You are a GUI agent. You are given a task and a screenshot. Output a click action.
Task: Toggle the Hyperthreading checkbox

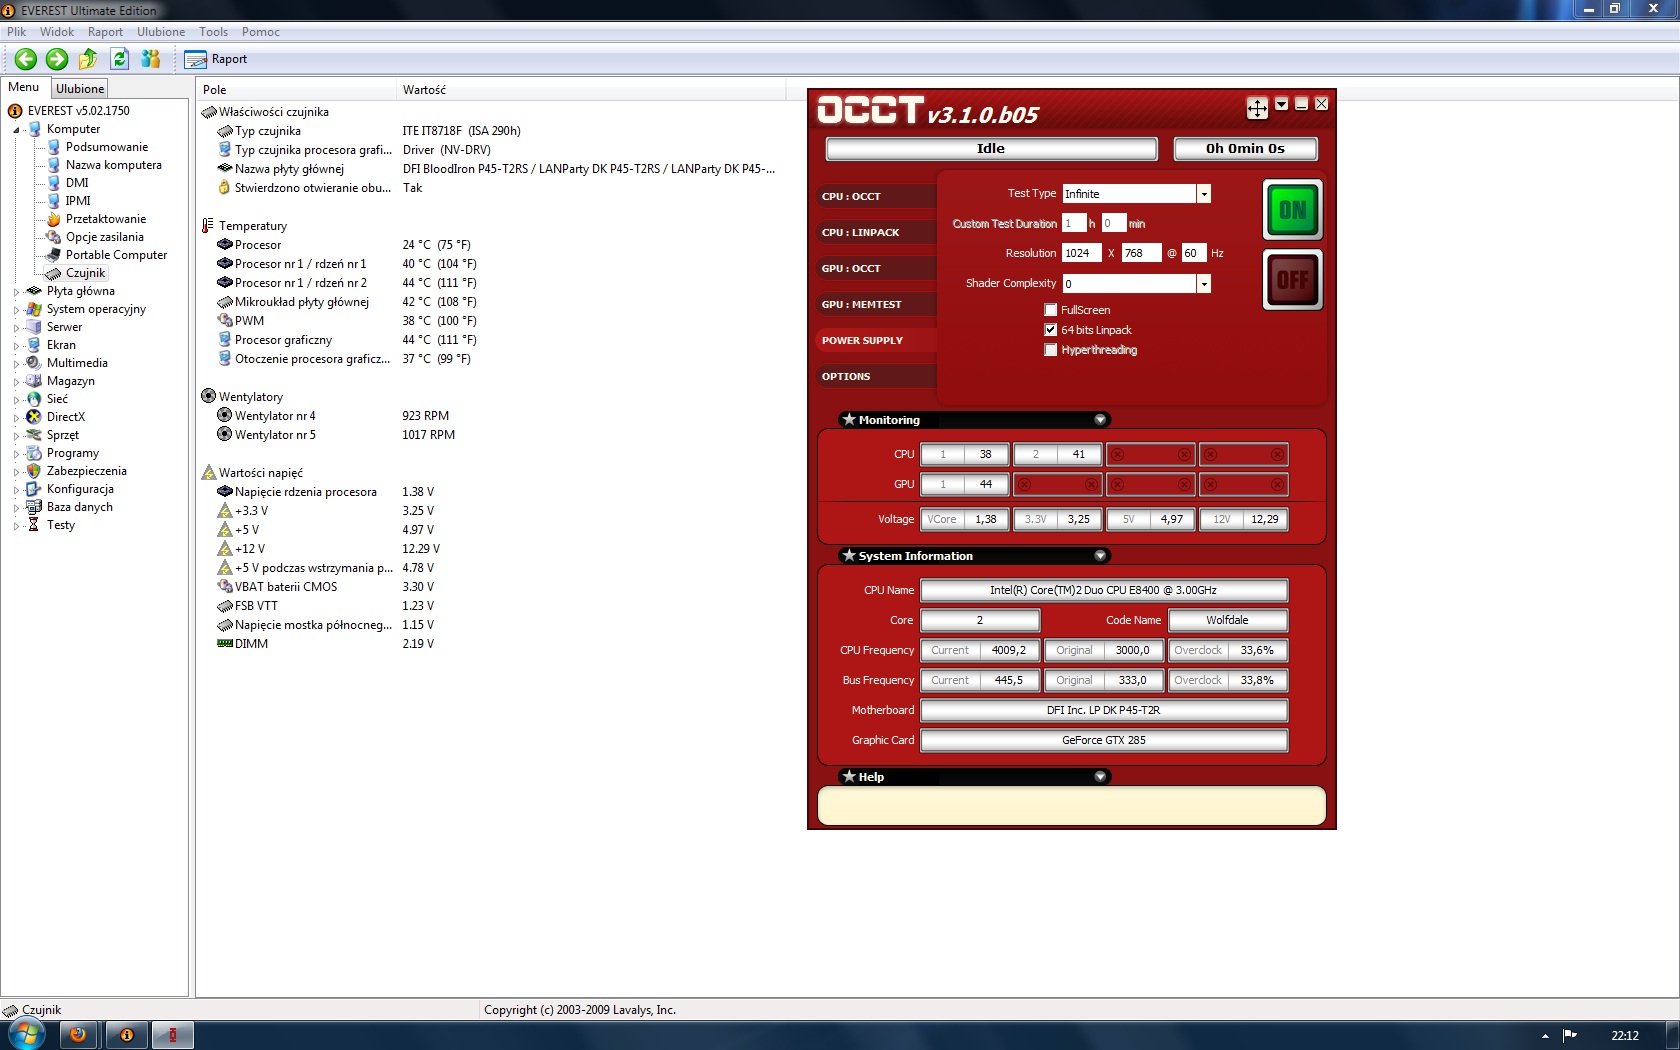(x=1050, y=350)
